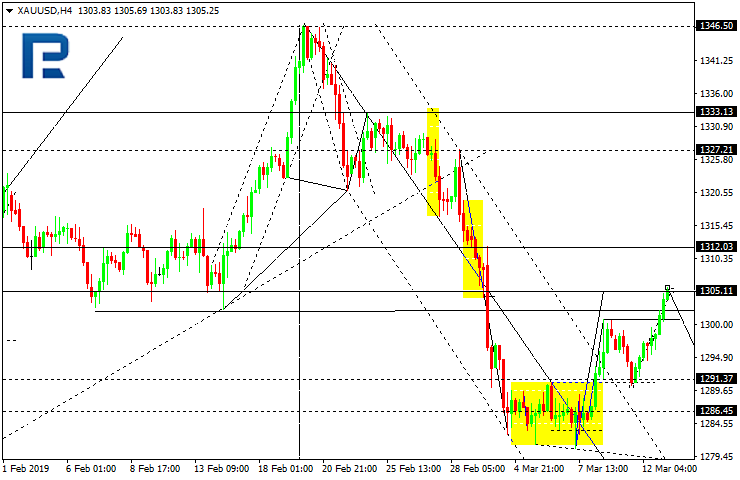The image size is (740, 480).
Task: Select the 1346.50 price level label
Action: coord(717,26)
